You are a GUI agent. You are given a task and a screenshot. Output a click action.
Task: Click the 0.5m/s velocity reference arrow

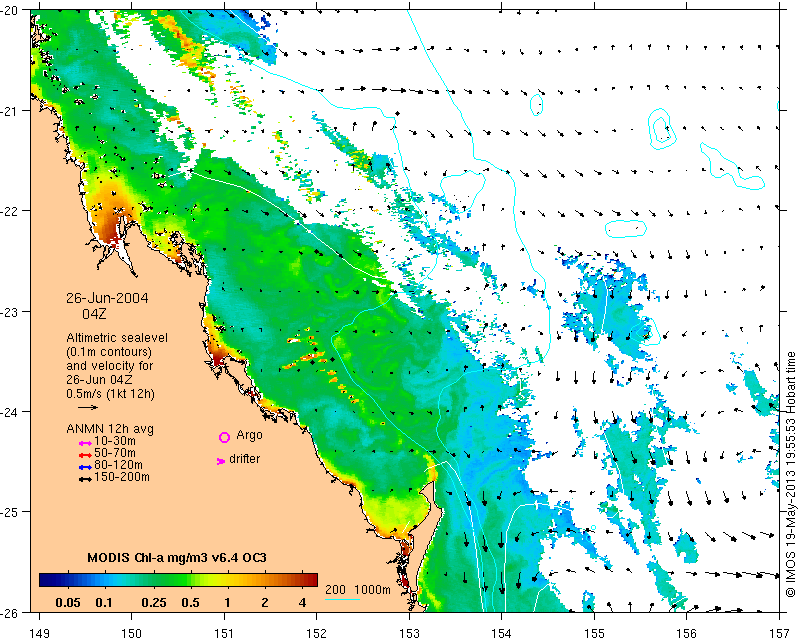click(x=88, y=407)
